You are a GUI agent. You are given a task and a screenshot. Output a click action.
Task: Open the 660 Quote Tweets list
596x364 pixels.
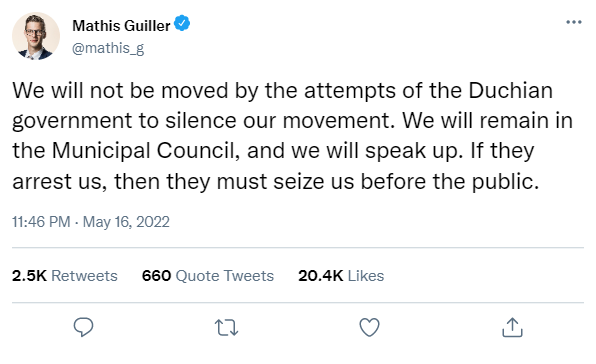point(208,275)
